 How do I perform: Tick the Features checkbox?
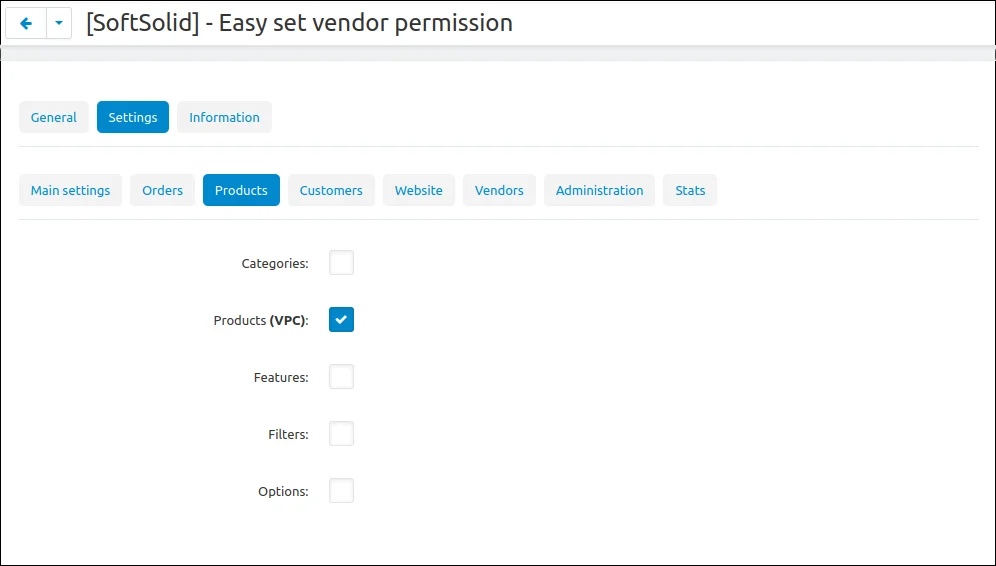click(x=341, y=377)
